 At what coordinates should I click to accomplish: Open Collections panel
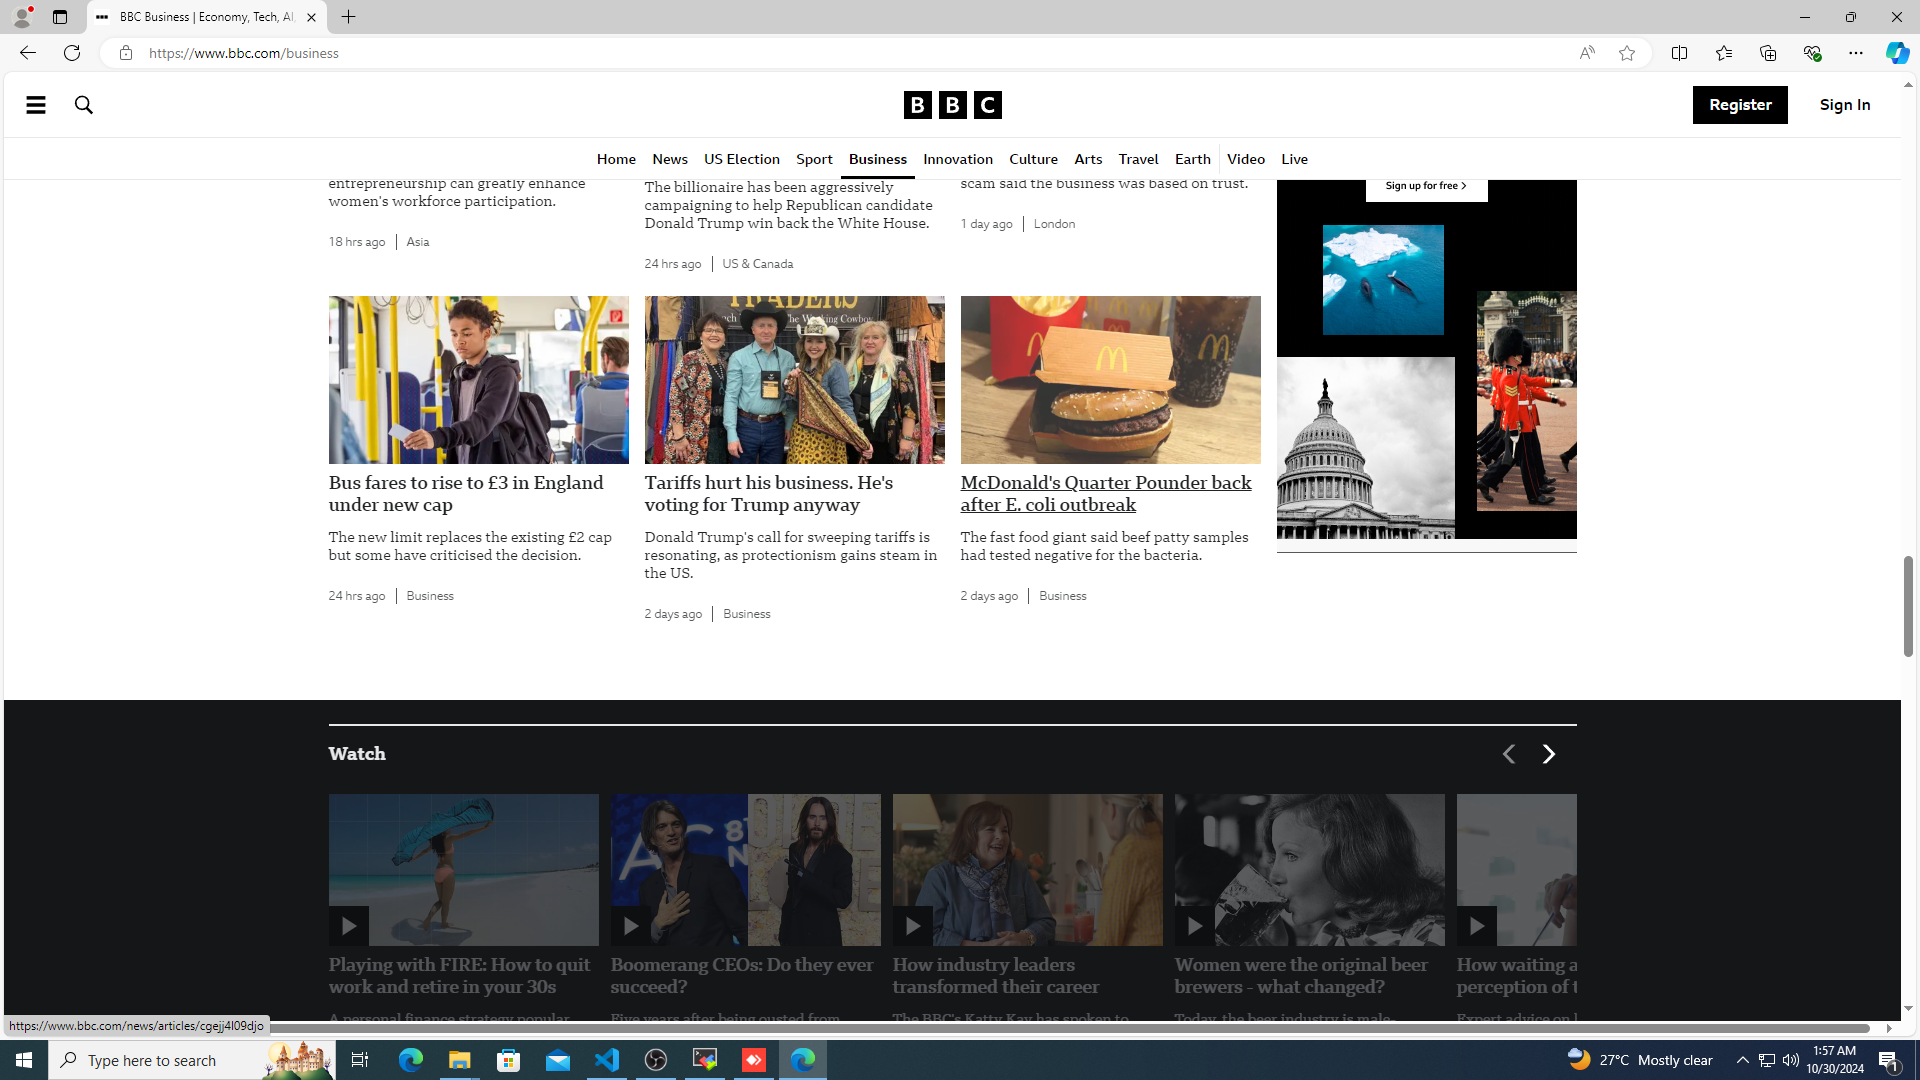(x=1767, y=53)
